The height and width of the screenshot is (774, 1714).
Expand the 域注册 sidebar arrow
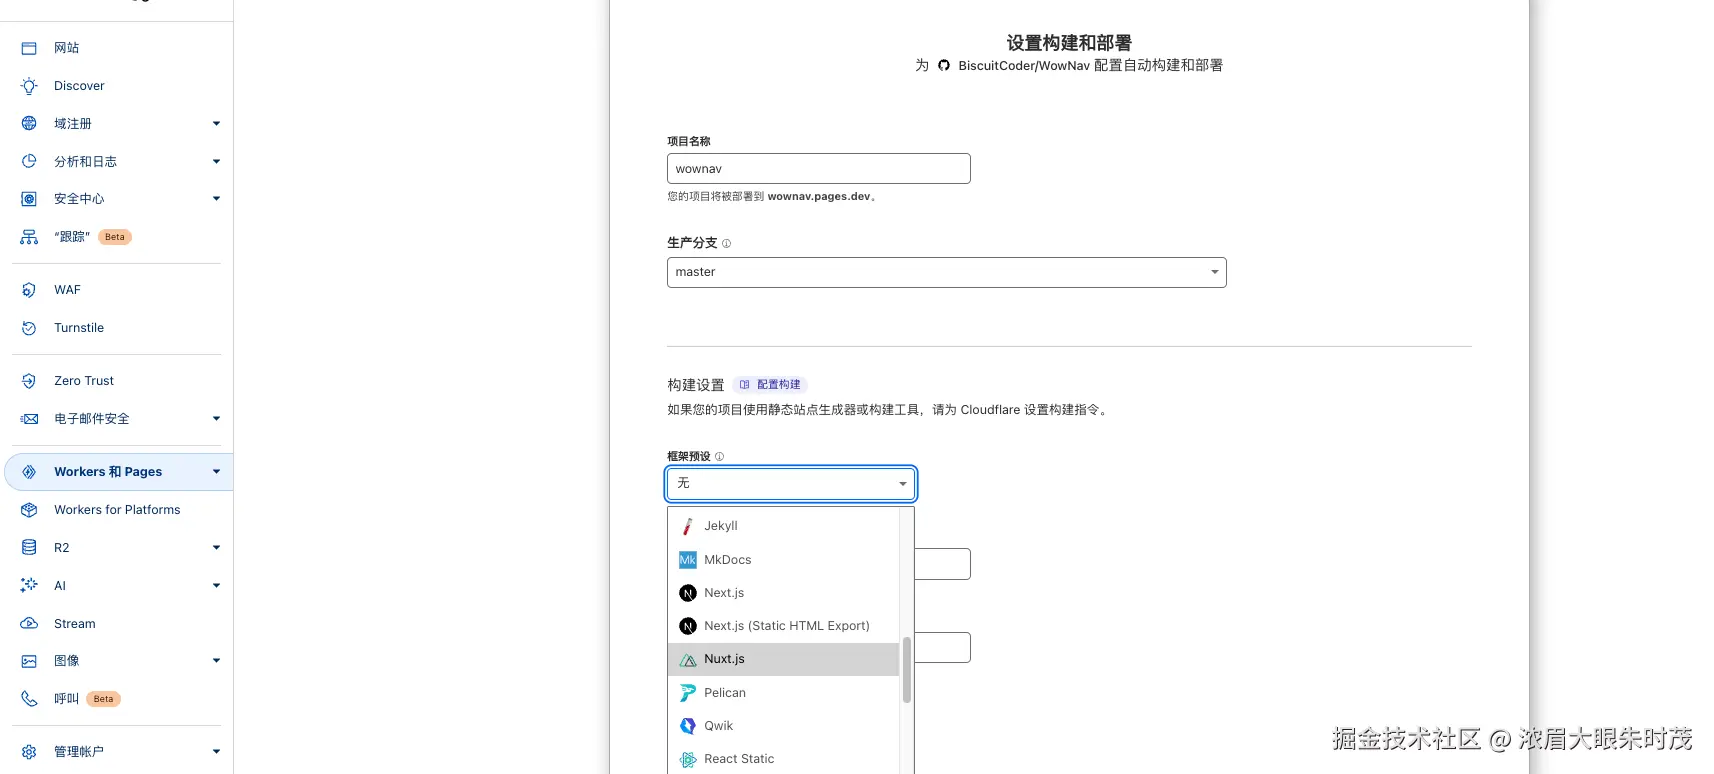(216, 124)
